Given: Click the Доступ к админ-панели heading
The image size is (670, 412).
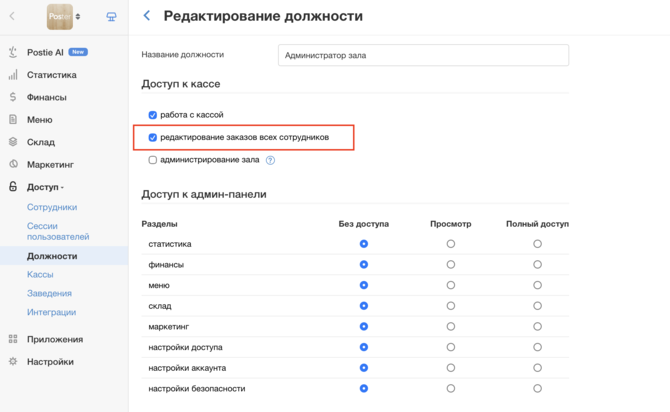Looking at the screenshot, I should 204,194.
